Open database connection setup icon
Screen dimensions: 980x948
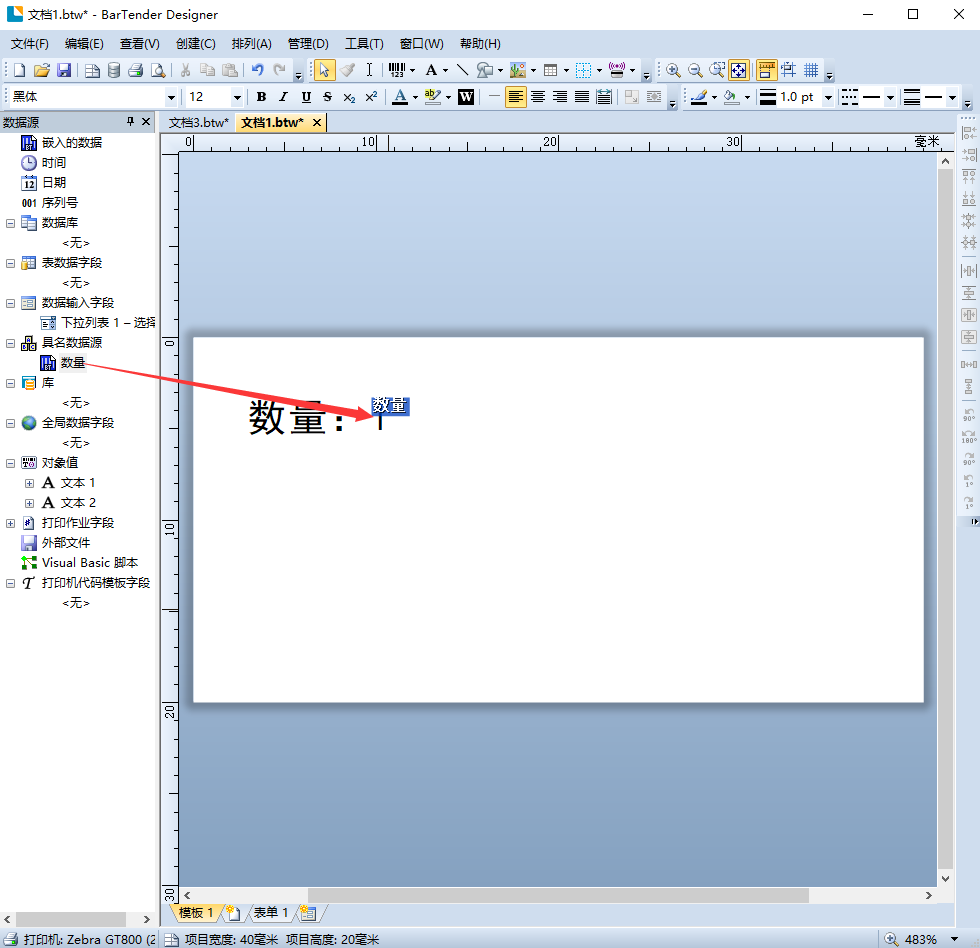pos(114,70)
